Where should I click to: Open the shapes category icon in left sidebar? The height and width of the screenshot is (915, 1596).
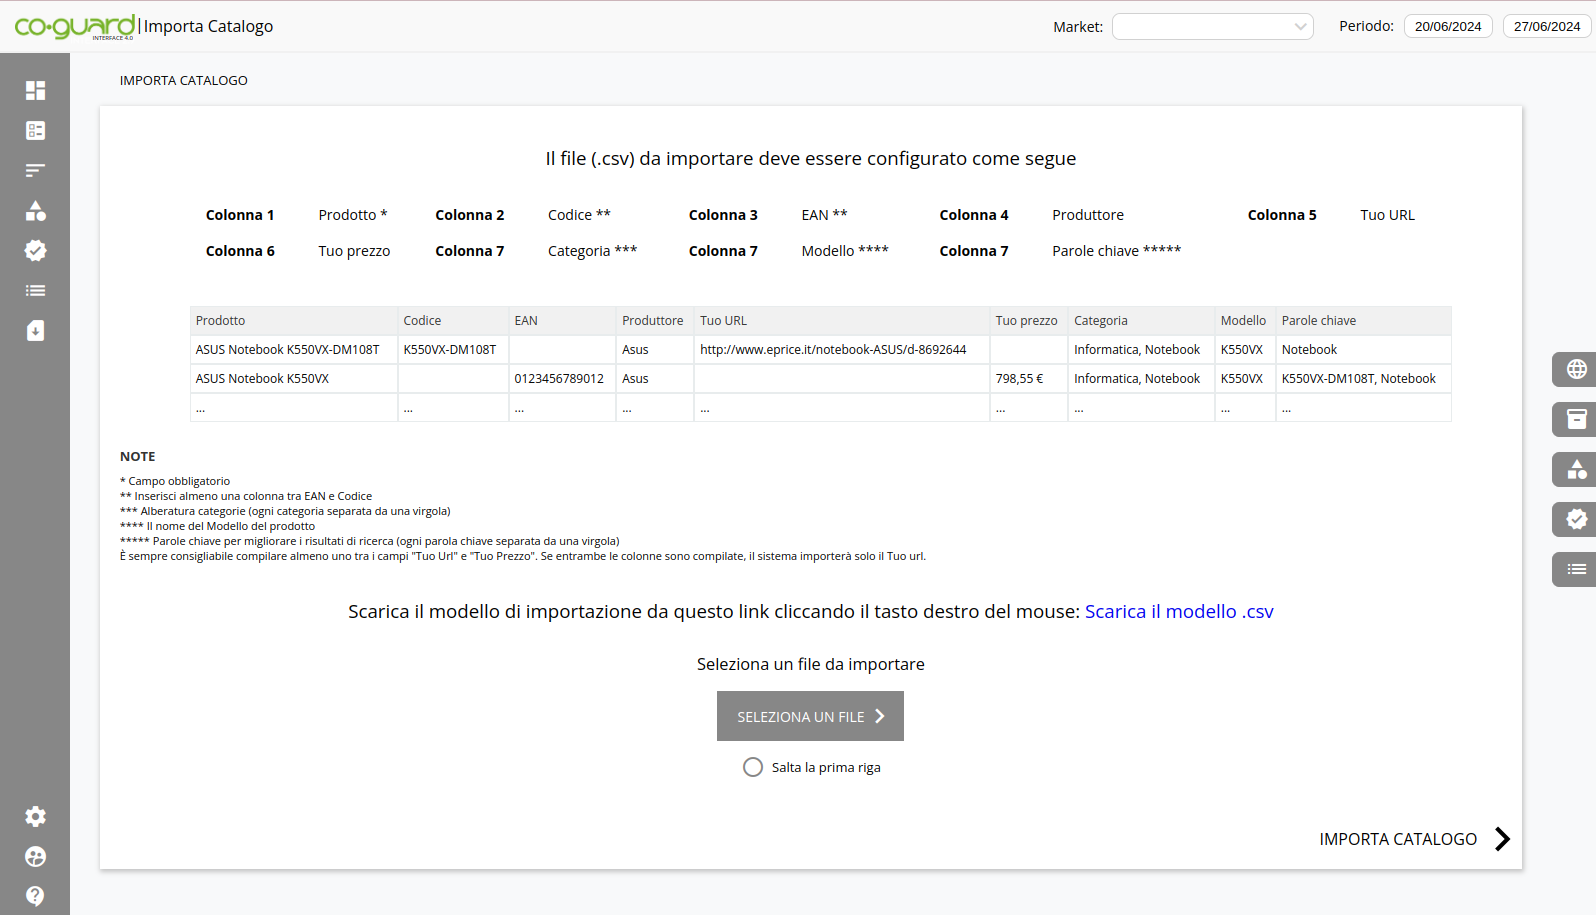point(35,211)
